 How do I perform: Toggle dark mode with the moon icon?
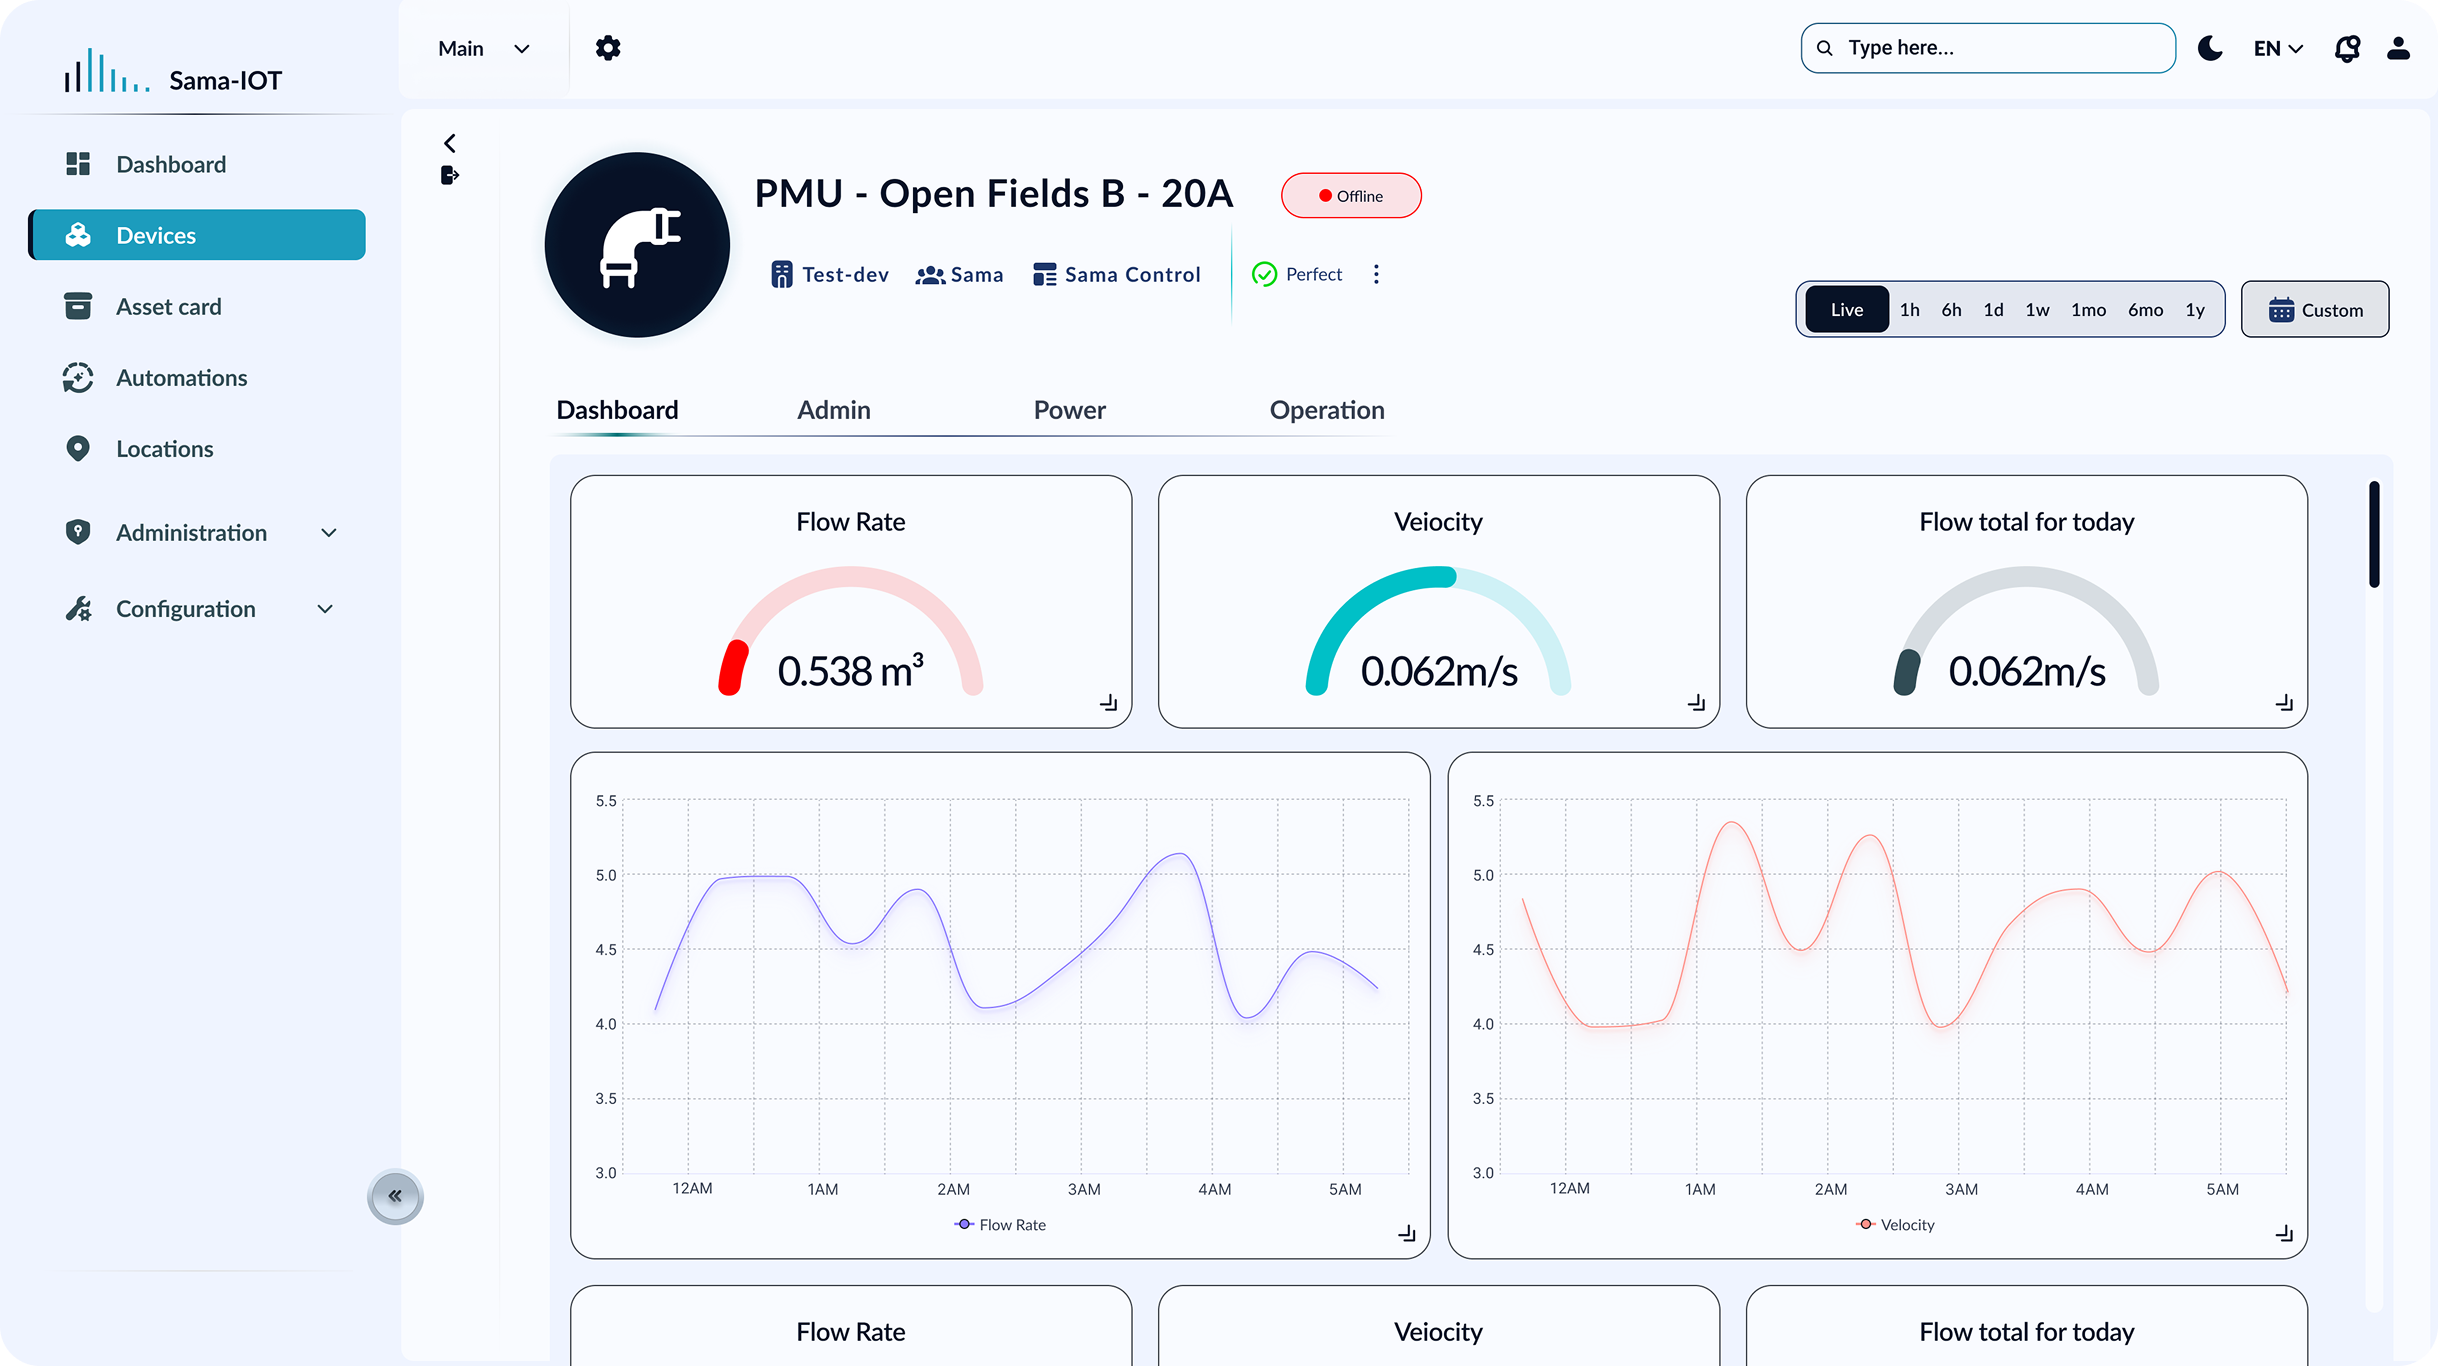2210,48
